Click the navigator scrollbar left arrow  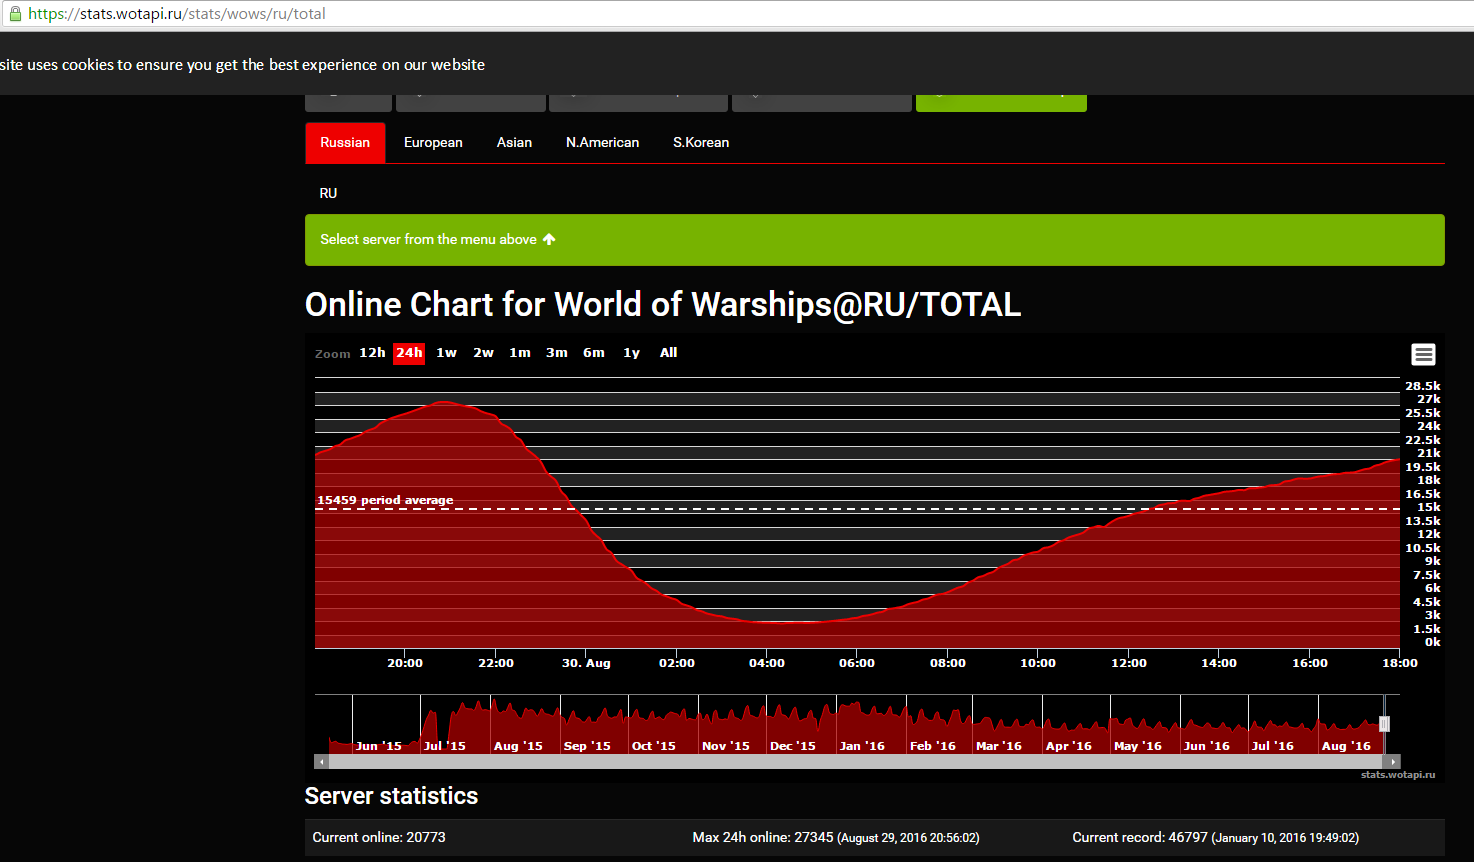click(x=321, y=762)
